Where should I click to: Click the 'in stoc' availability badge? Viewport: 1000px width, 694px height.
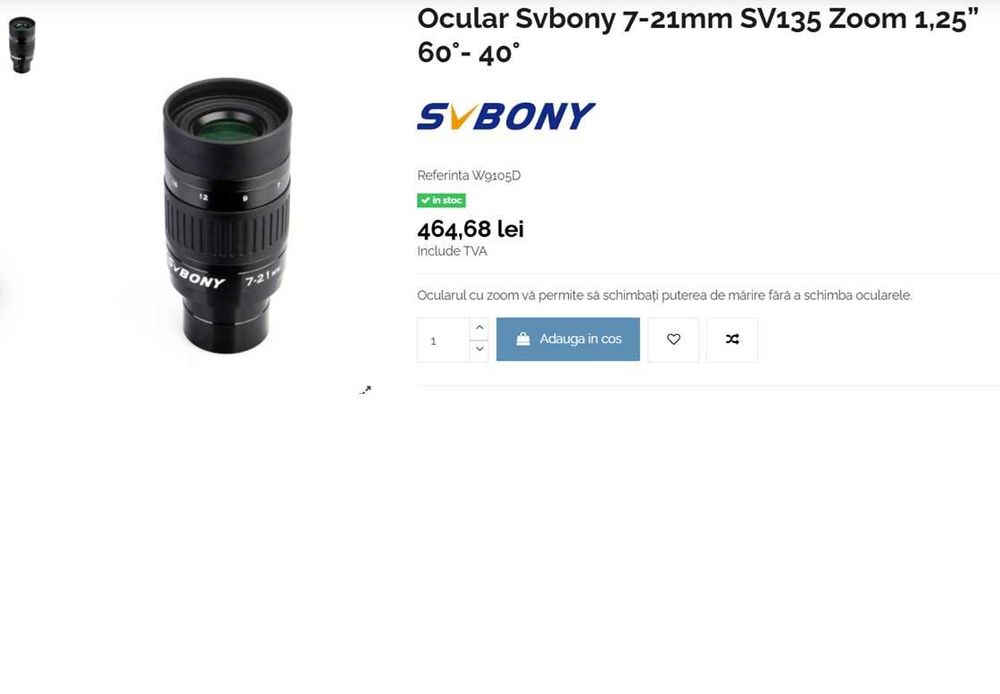(x=441, y=200)
